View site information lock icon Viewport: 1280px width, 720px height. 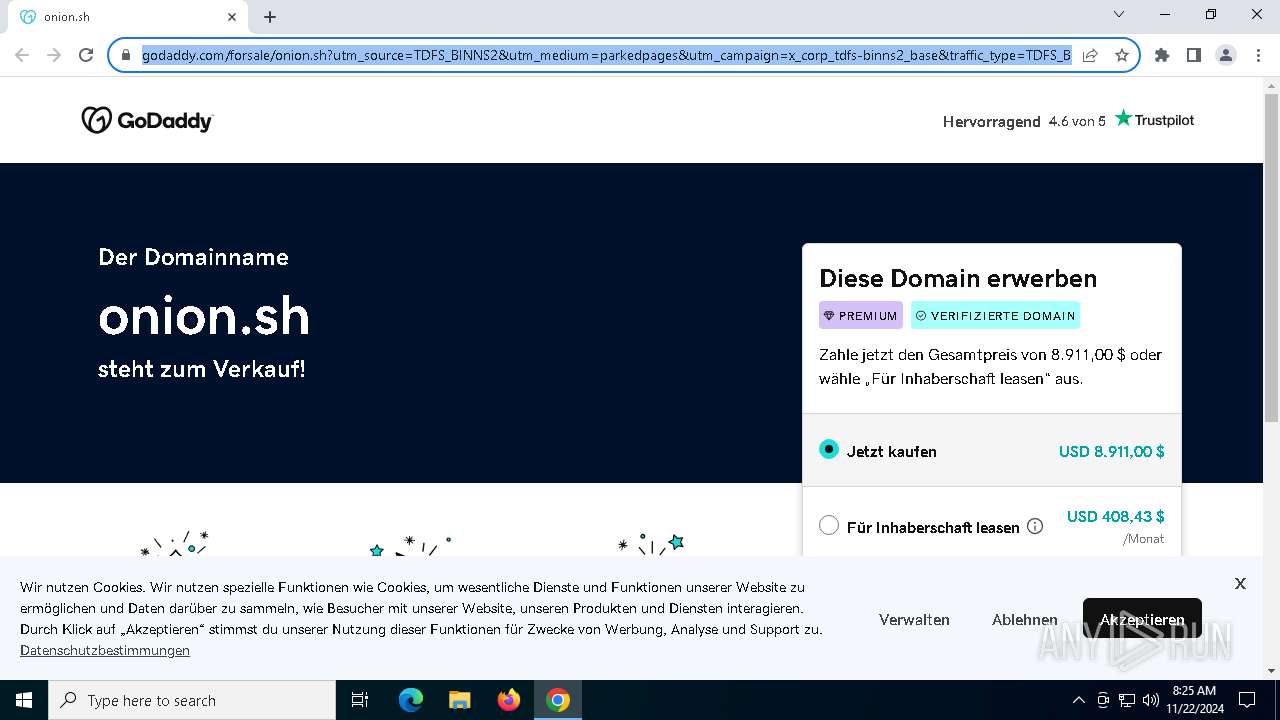[x=126, y=55]
